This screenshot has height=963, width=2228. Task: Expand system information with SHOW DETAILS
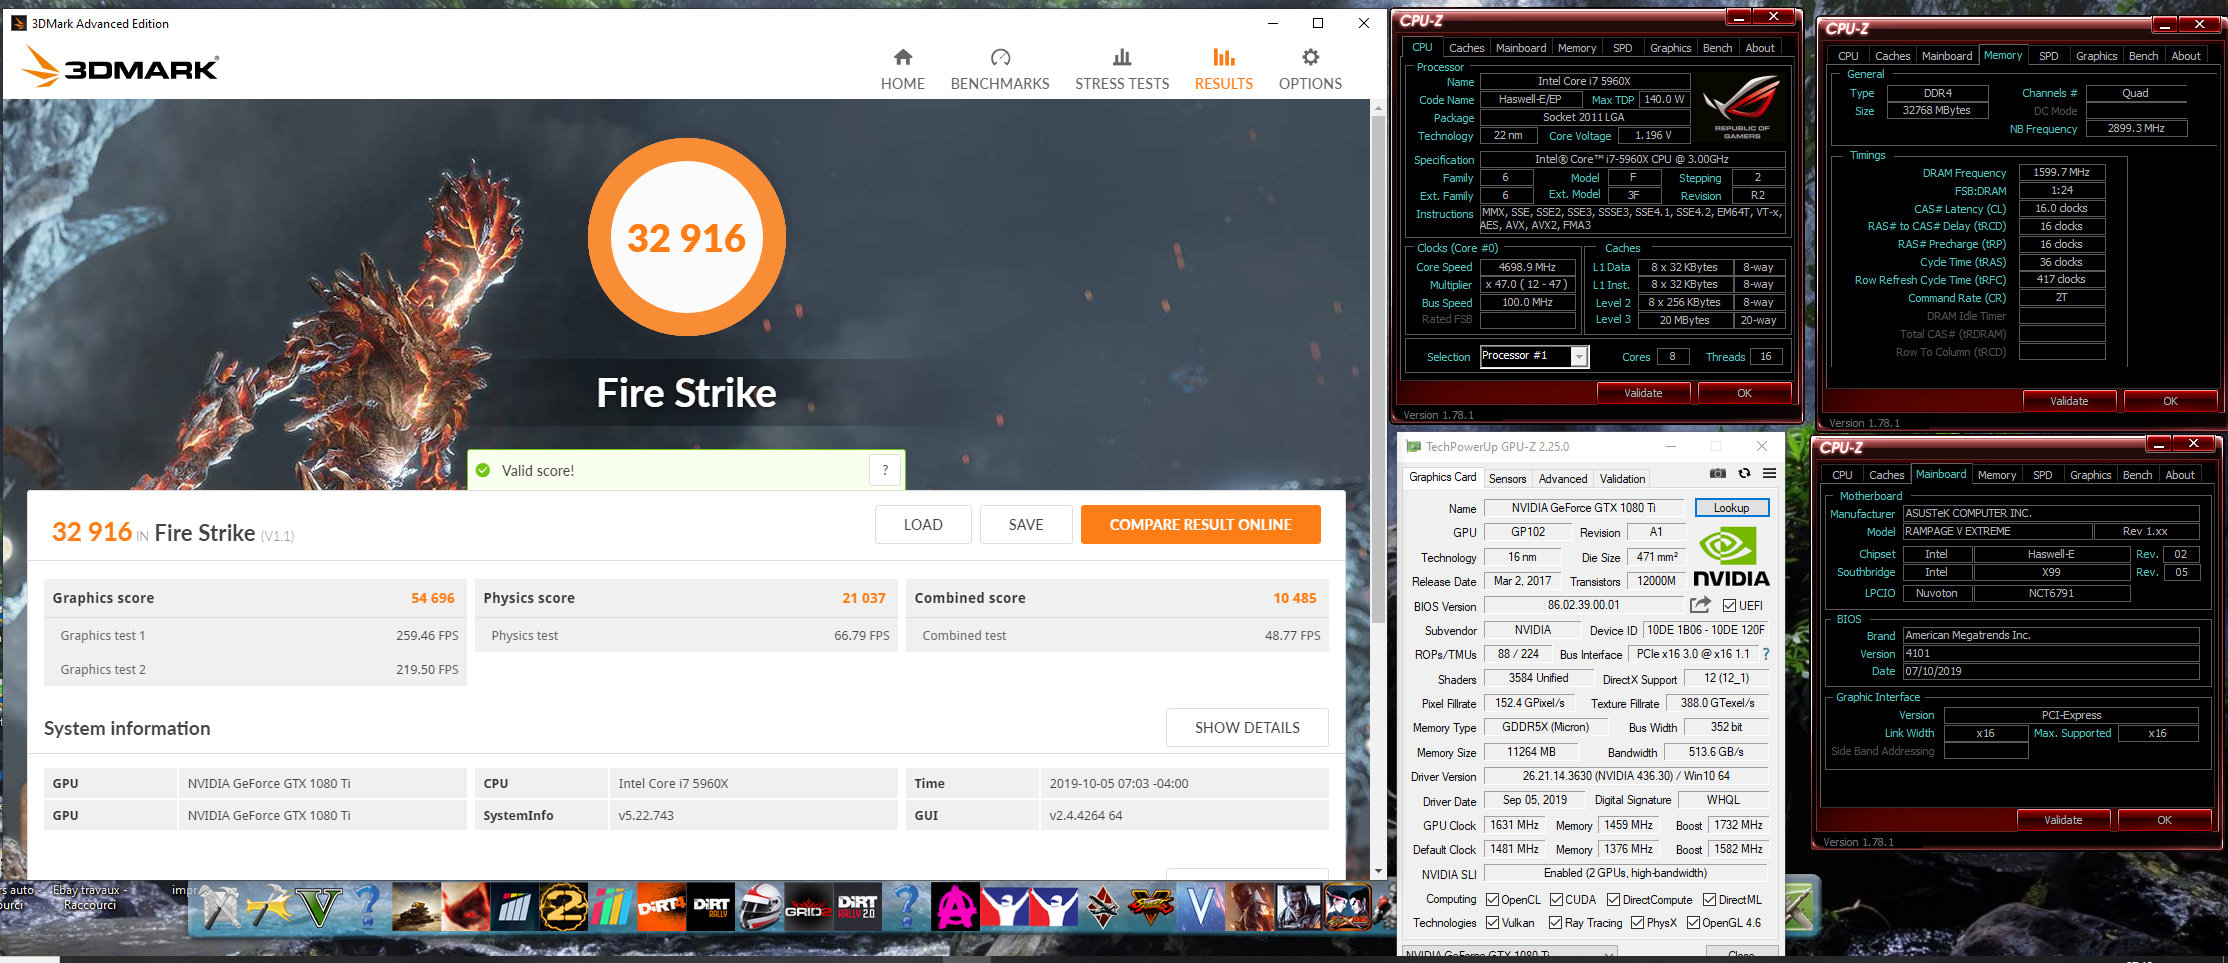[1247, 728]
